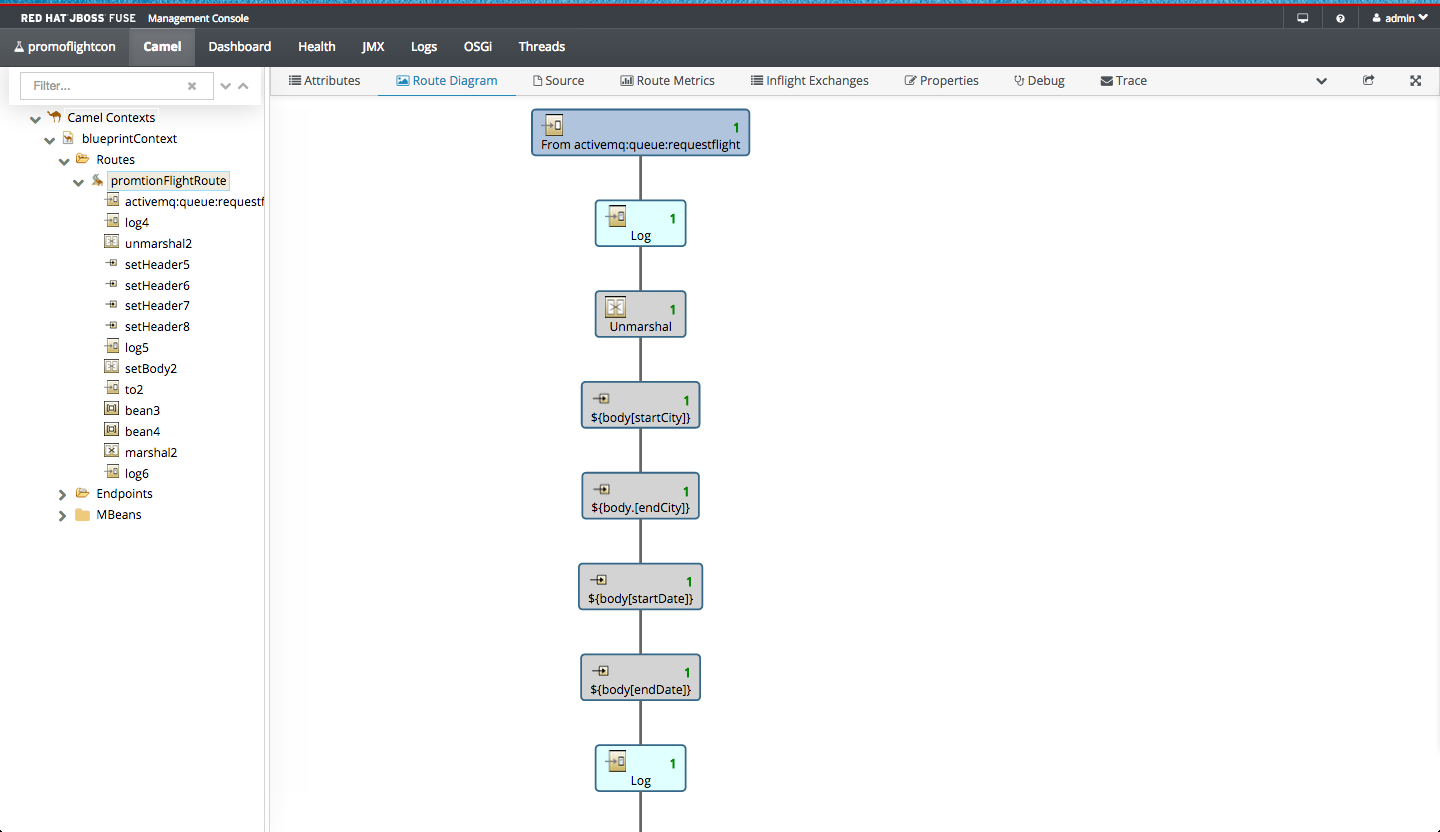This screenshot has height=832, width=1440.
Task: Click the share/export arrow icon
Action: [1369, 81]
